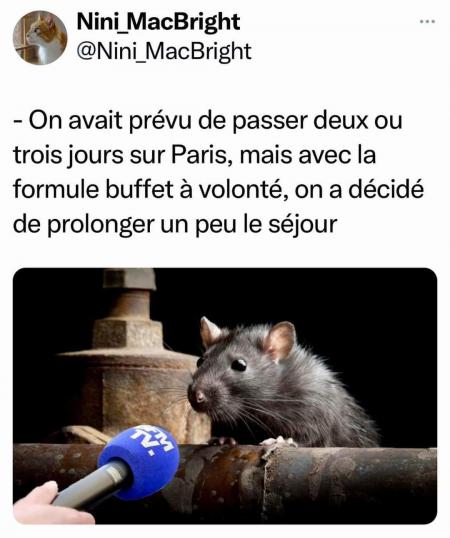Click the BFM TV logo on the microphone
This screenshot has width=450, height=538.
point(152,441)
